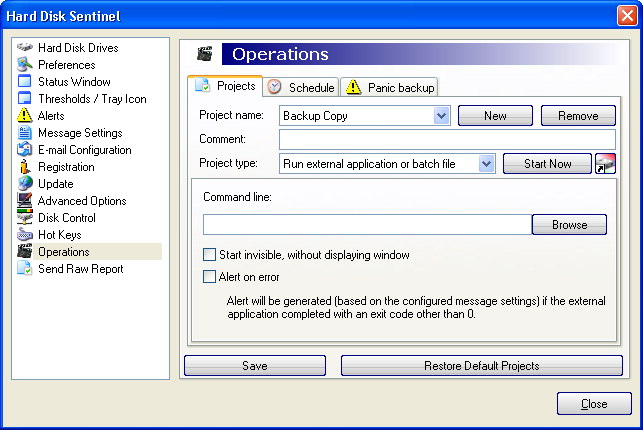This screenshot has width=643, height=430.
Task: Click the Start Now button
Action: (547, 164)
